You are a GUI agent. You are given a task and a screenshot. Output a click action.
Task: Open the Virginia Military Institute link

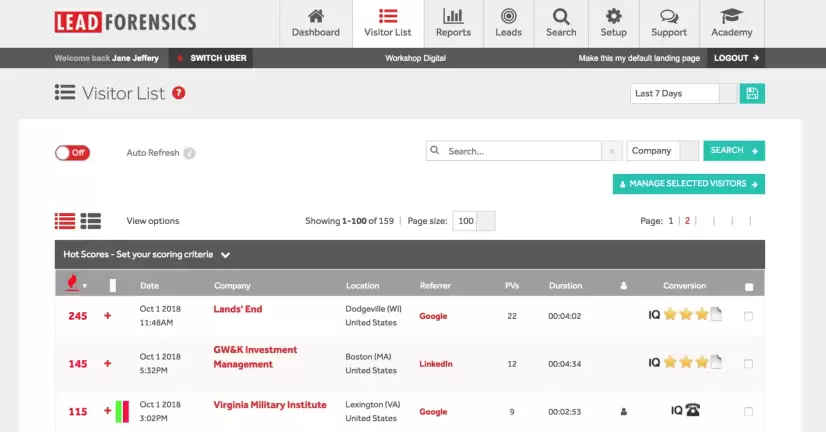(270, 405)
